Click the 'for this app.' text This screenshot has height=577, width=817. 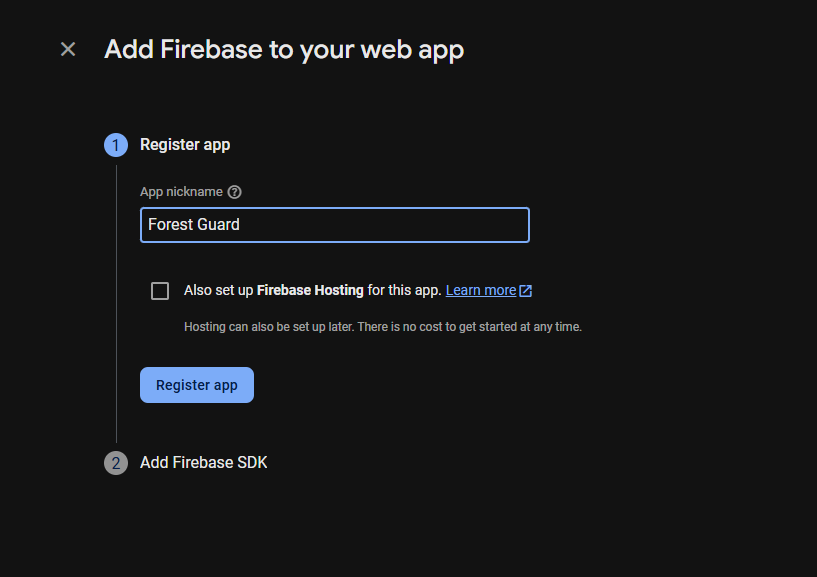(x=404, y=291)
